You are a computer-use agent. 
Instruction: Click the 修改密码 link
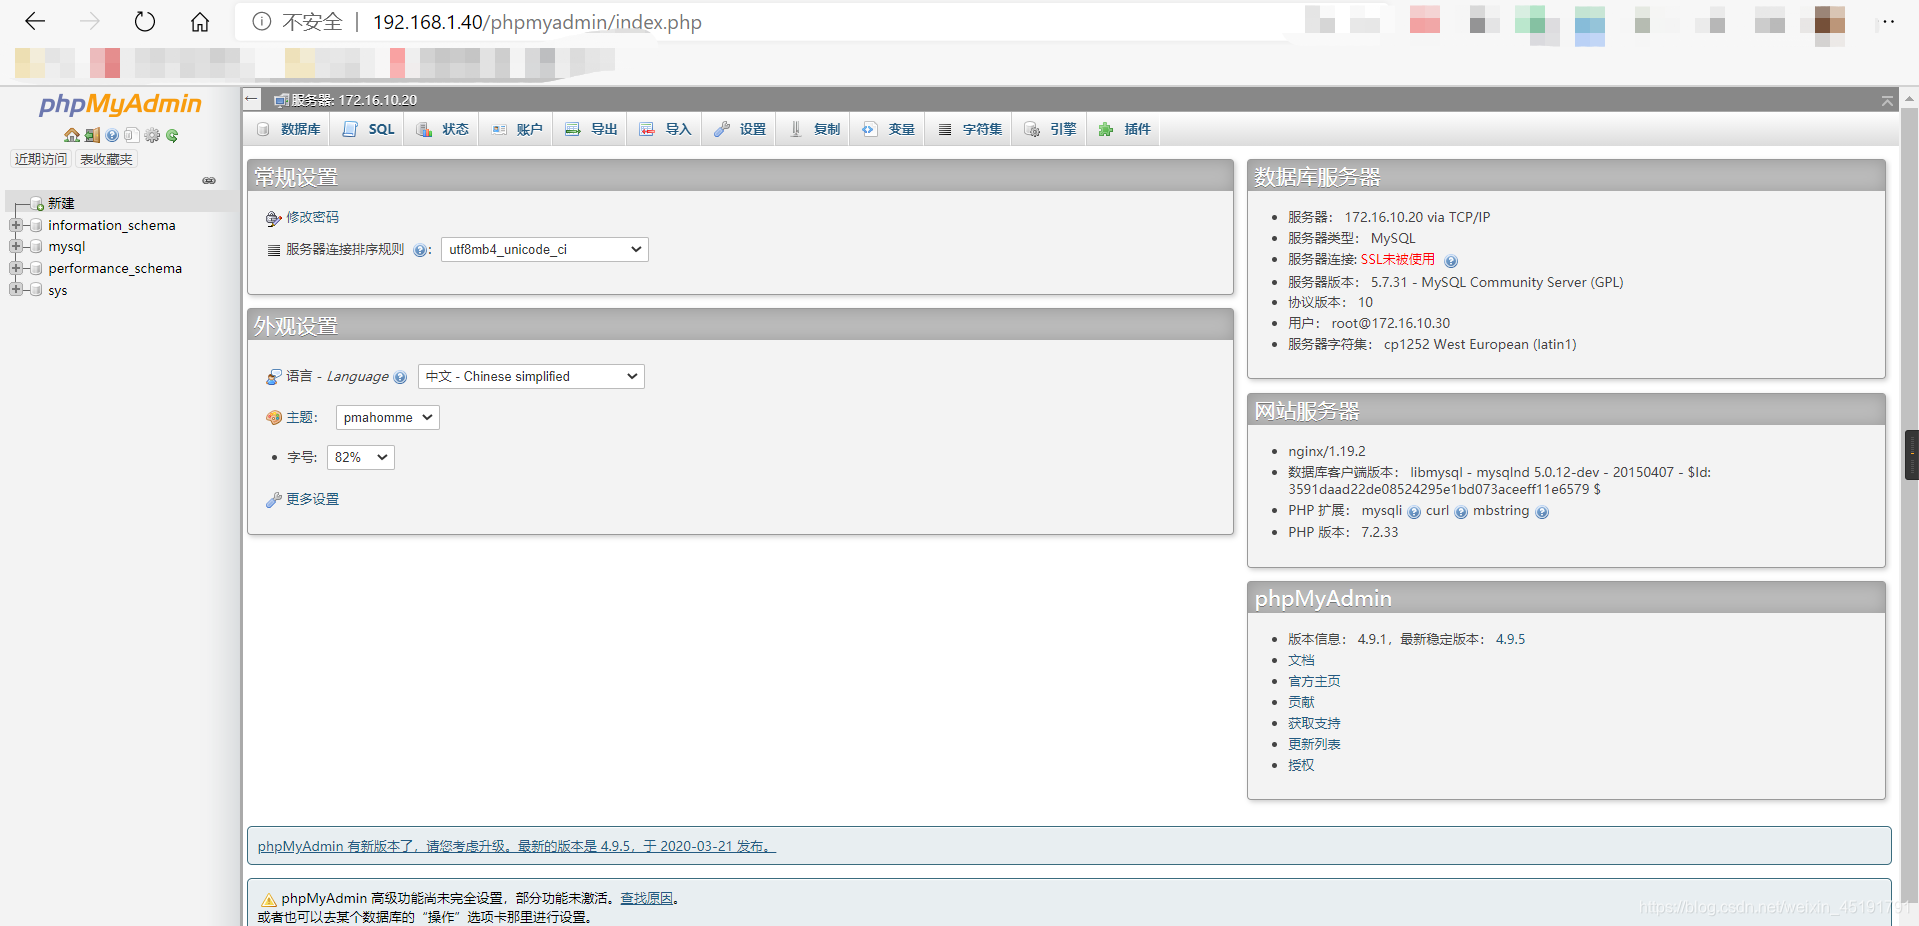coord(312,217)
